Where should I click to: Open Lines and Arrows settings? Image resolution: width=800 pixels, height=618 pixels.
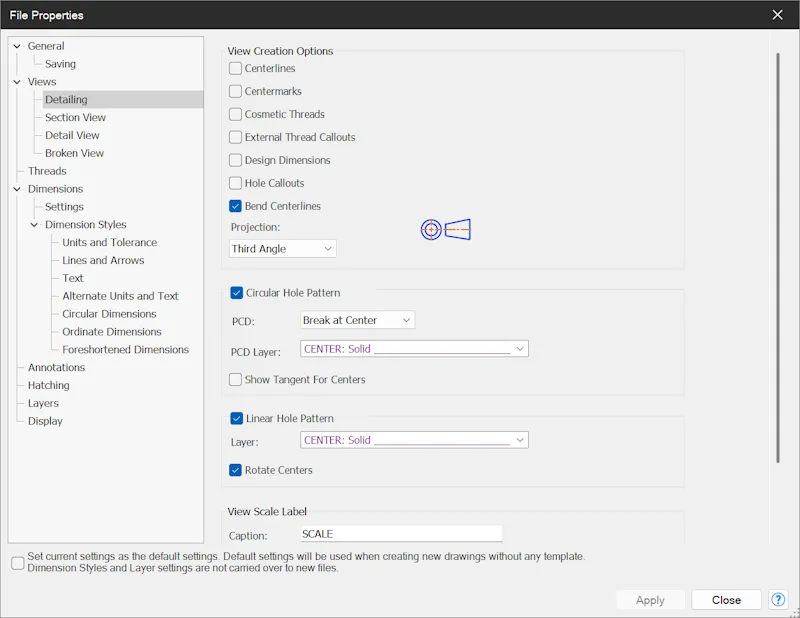(103, 260)
